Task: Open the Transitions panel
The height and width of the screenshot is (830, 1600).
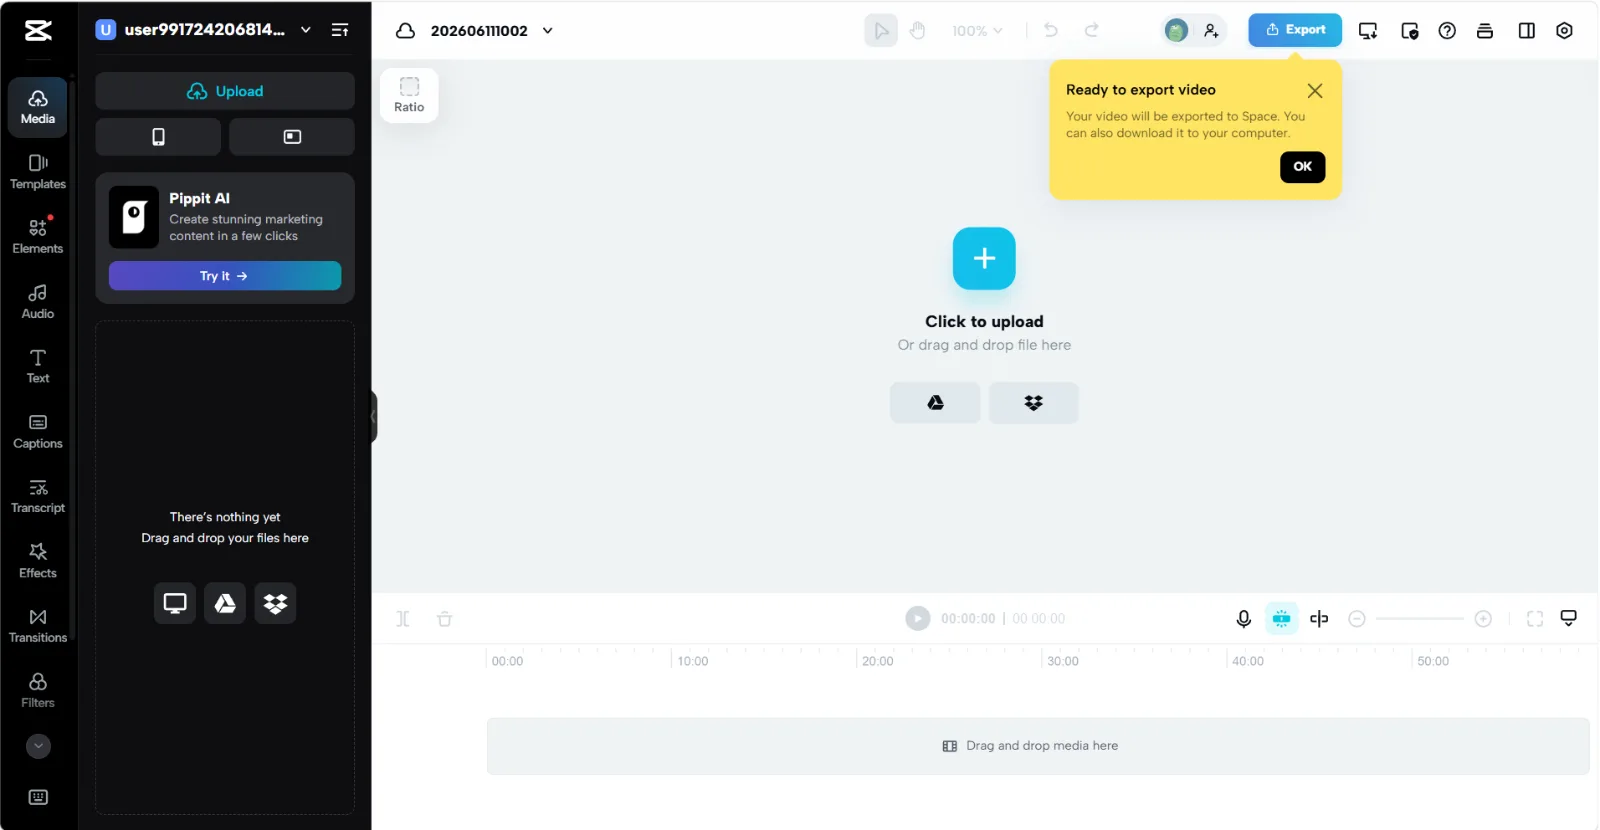Action: tap(38, 625)
